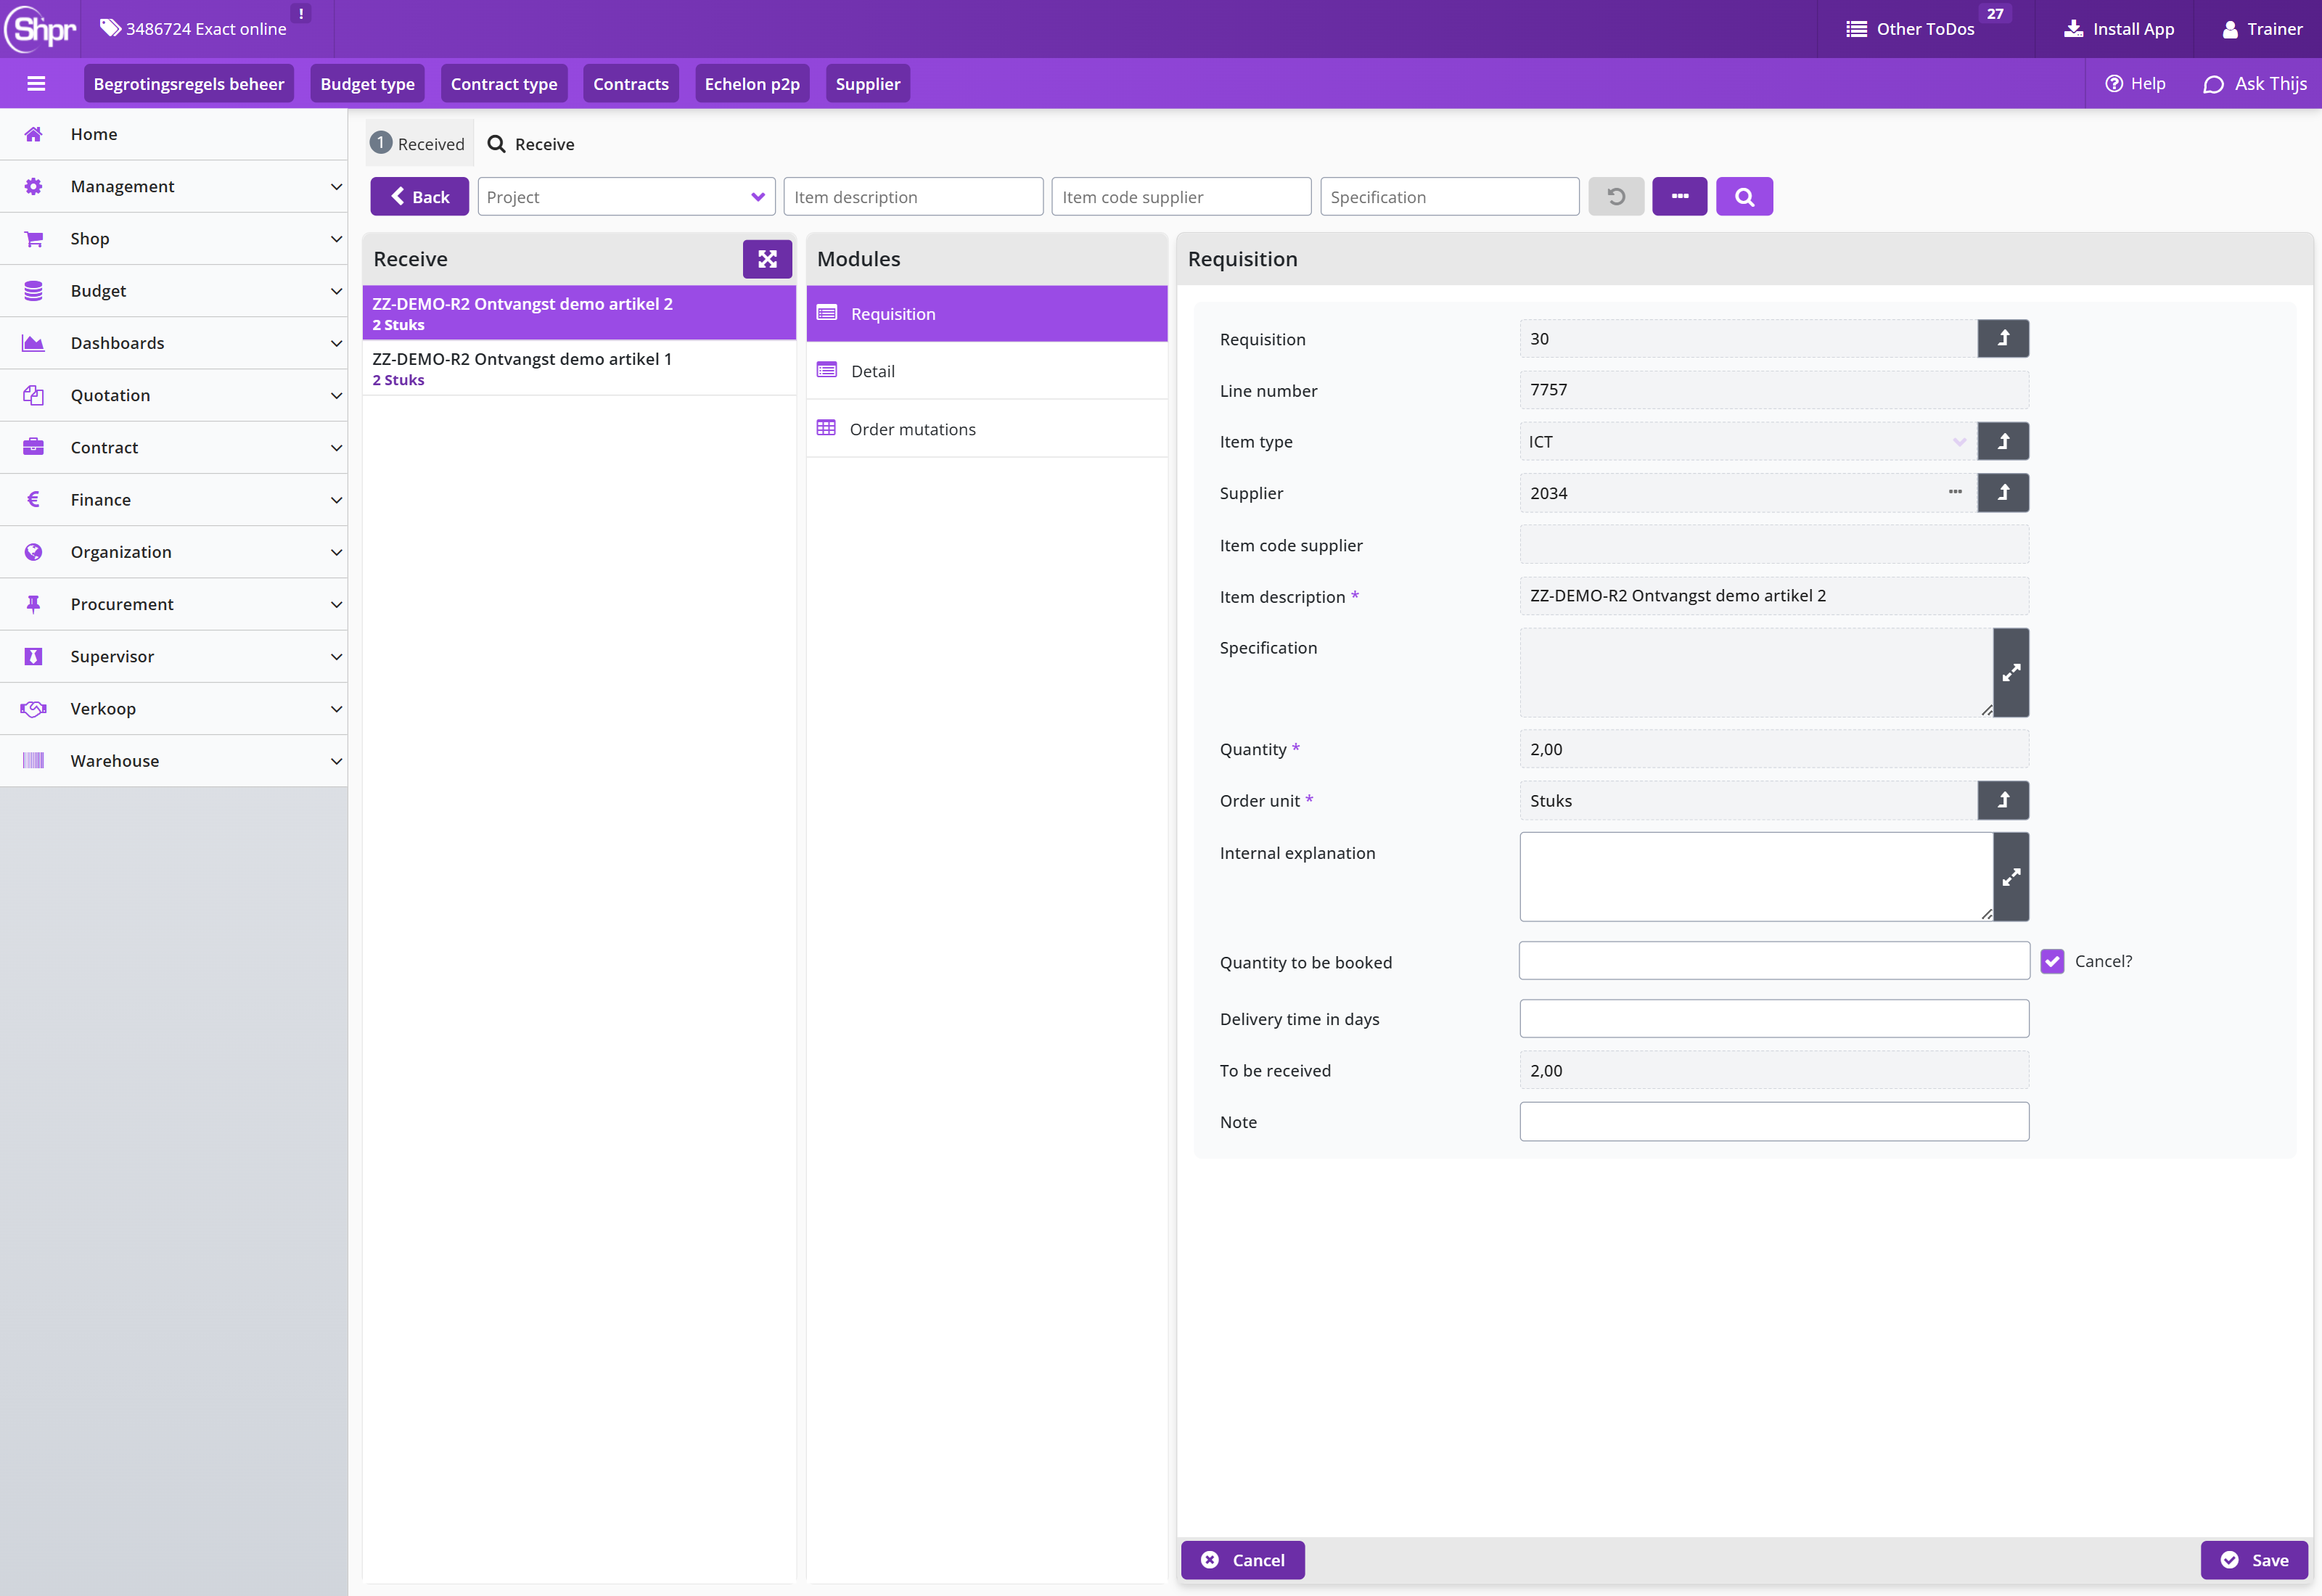Expand the Procurement sidebar menu
This screenshot has width=2322, height=1596.
(174, 604)
